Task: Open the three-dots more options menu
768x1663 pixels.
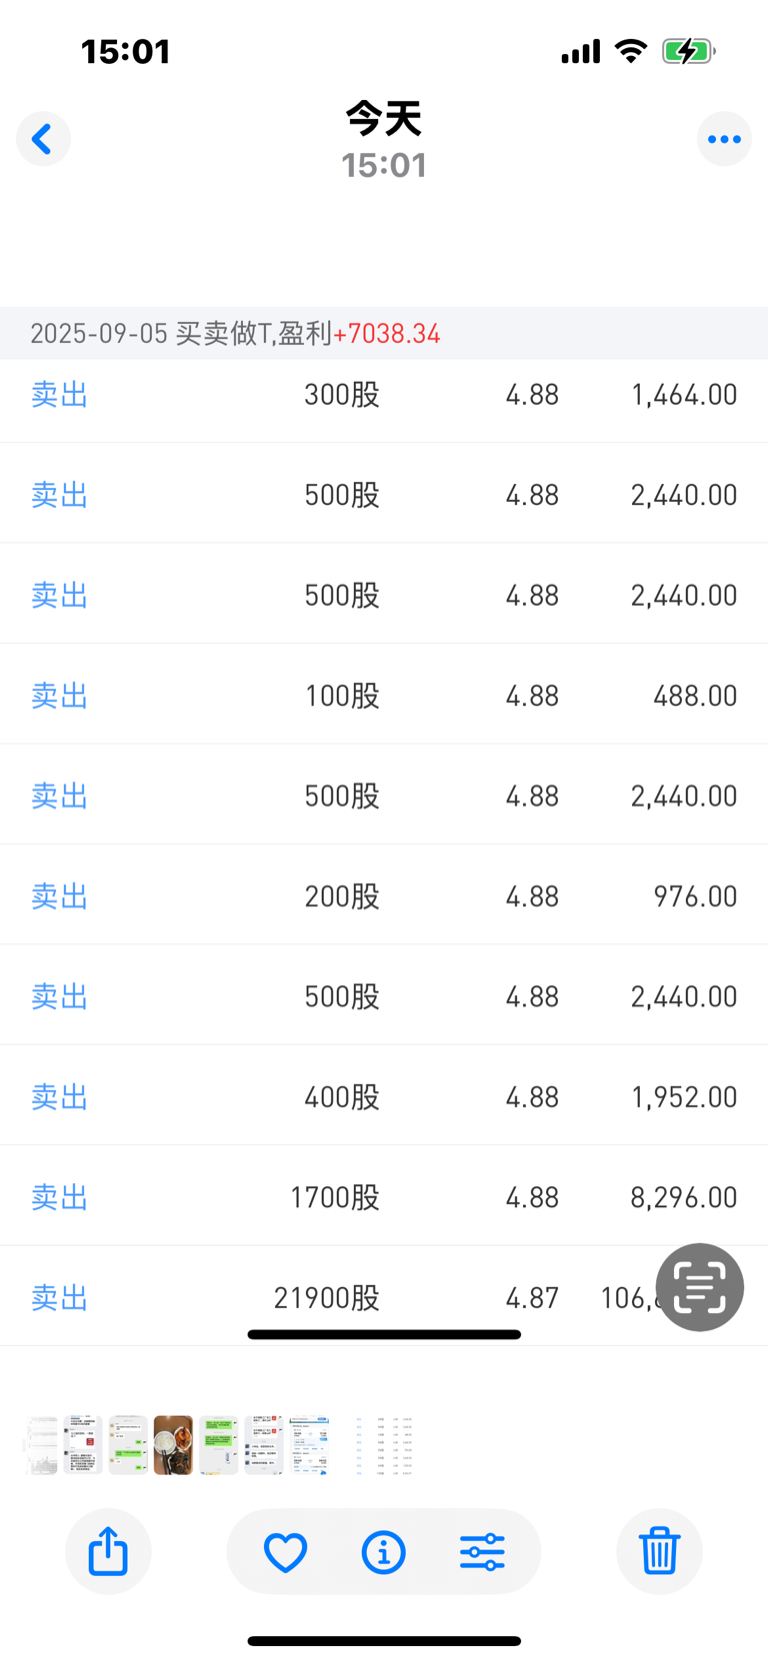Action: (724, 139)
